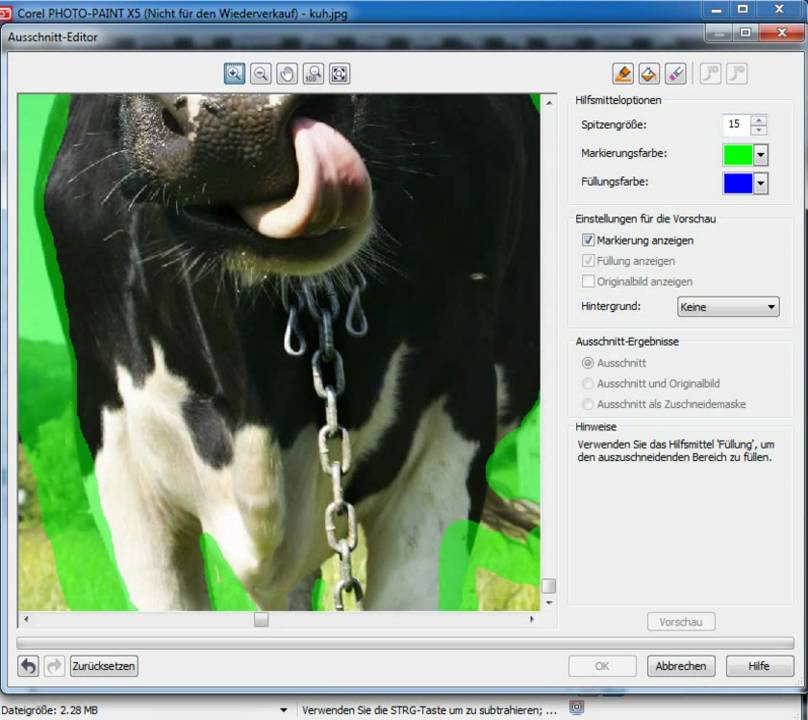Click the preview scroll up arrow
Viewport: 808px width, 720px height.
coord(549,103)
